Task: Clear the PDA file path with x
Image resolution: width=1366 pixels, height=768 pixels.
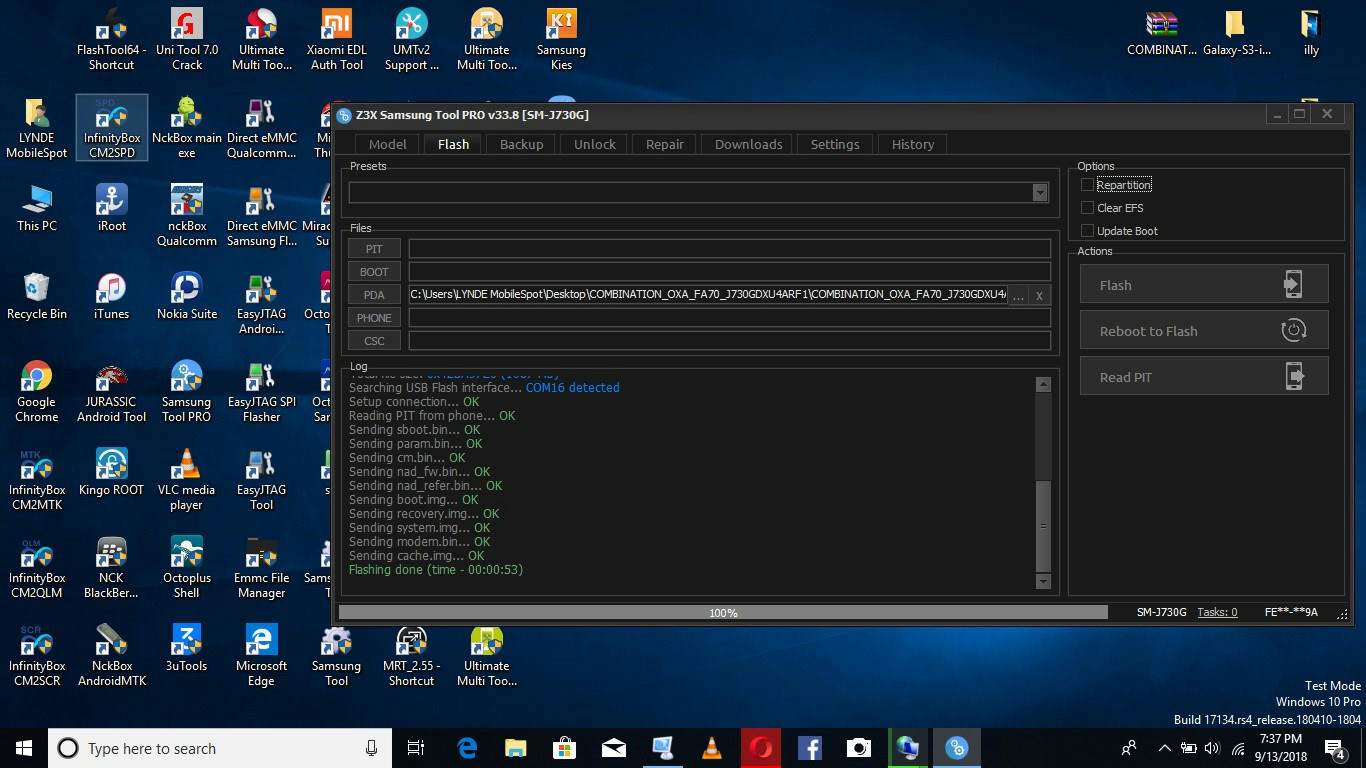Action: click(1040, 295)
